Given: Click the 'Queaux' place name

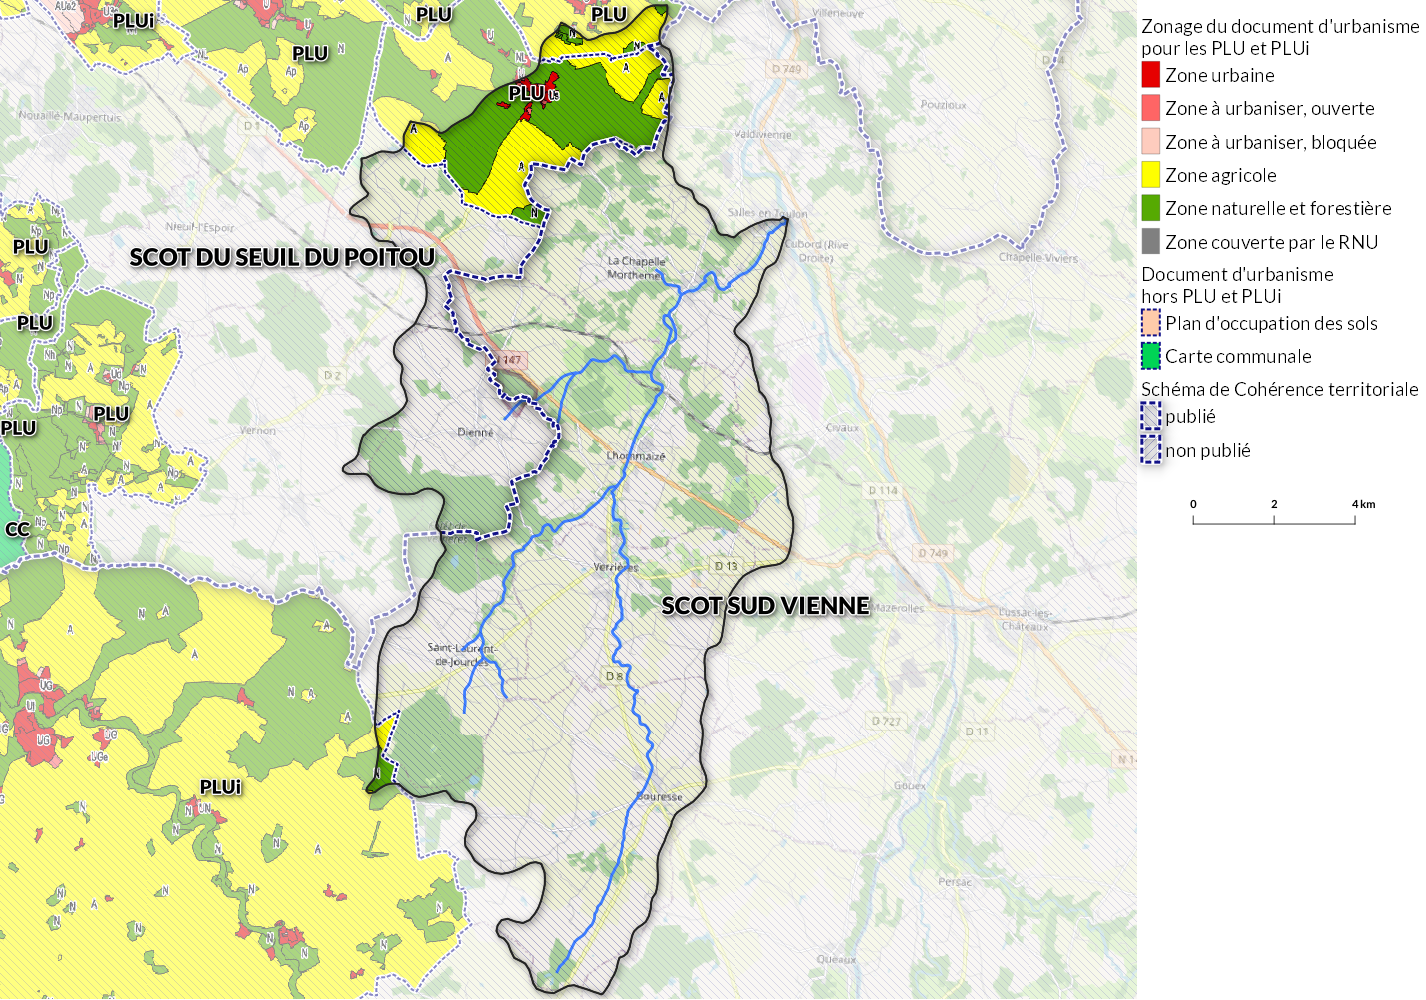Looking at the screenshot, I should pyautogui.click(x=836, y=959).
